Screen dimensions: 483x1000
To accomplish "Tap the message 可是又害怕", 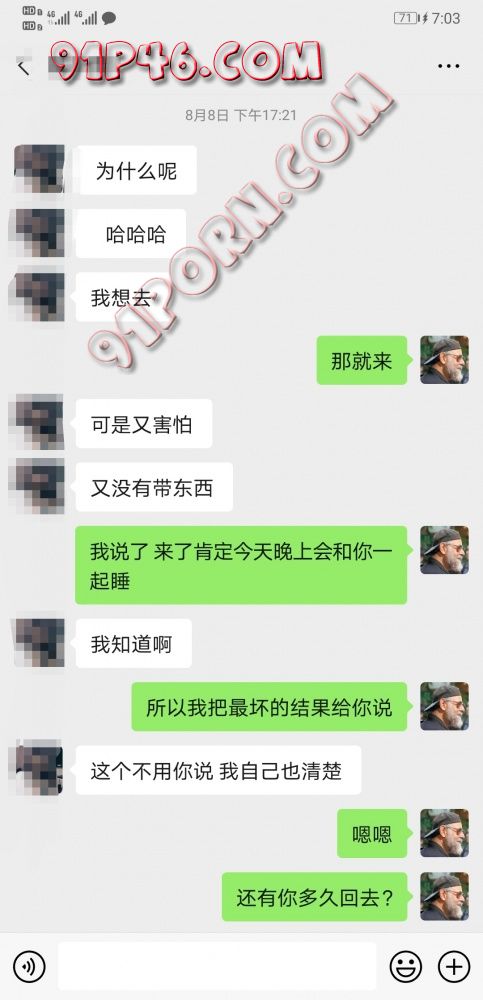I will pos(144,423).
